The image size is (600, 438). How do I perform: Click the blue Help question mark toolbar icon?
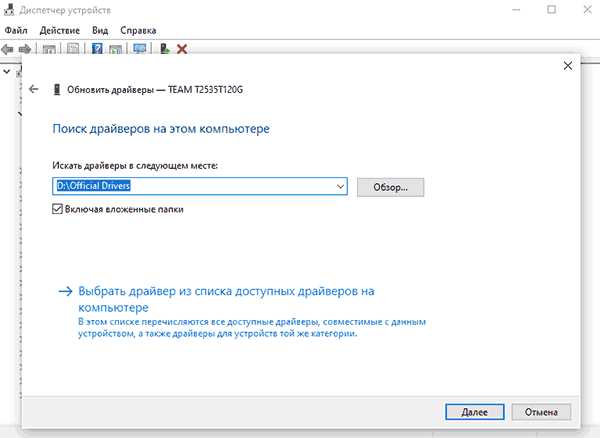pyautogui.click(x=97, y=49)
